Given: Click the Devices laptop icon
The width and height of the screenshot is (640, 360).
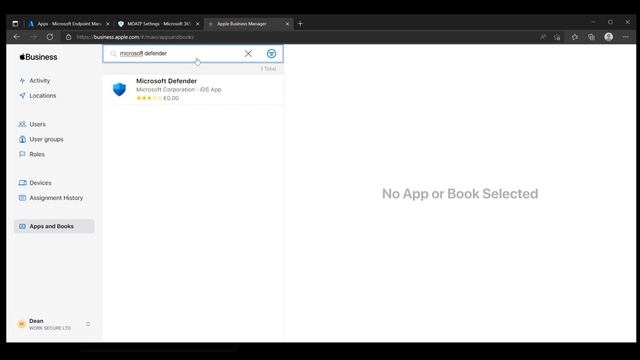Looking at the screenshot, I should point(22,183).
